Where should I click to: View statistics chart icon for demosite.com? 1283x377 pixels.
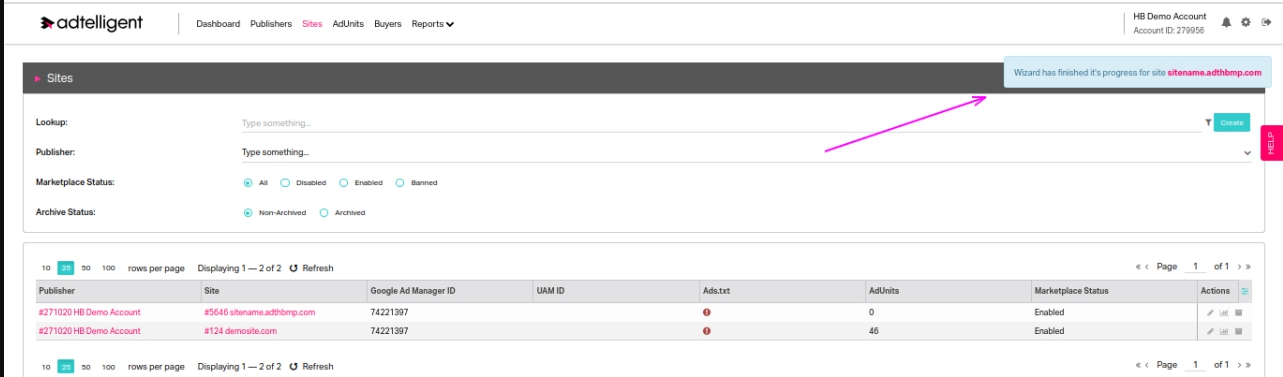pos(1224,331)
